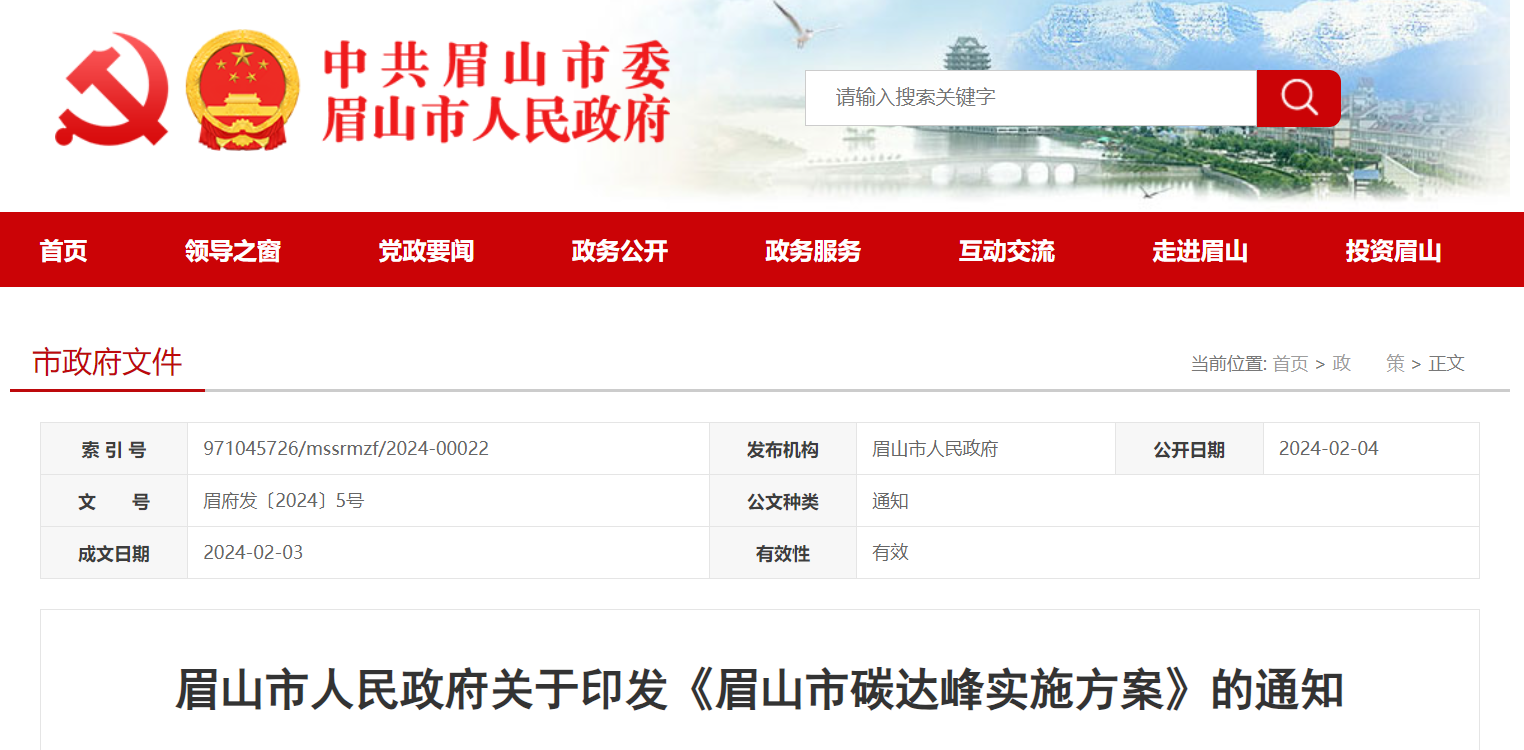Click the red search magnifier button
Image resolution: width=1524 pixels, height=750 pixels.
1298,98
